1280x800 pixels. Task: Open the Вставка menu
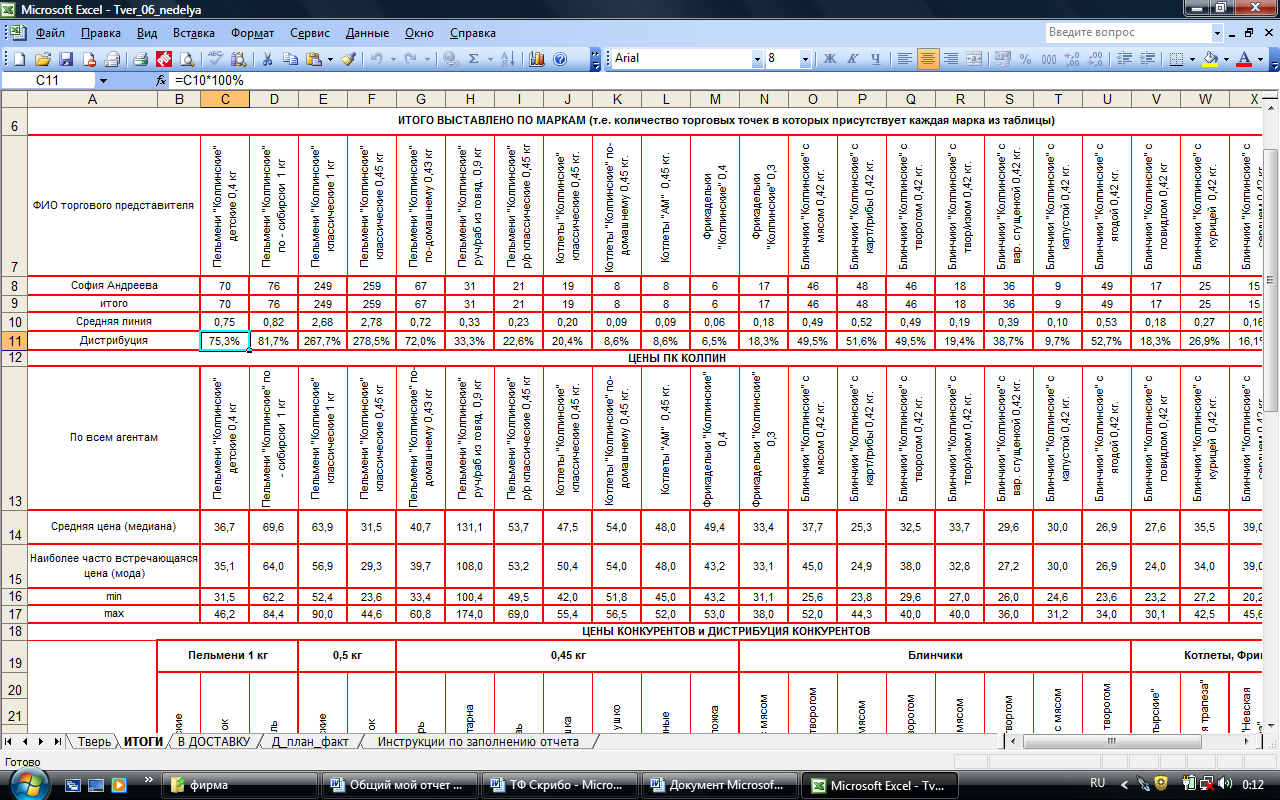[x=196, y=33]
